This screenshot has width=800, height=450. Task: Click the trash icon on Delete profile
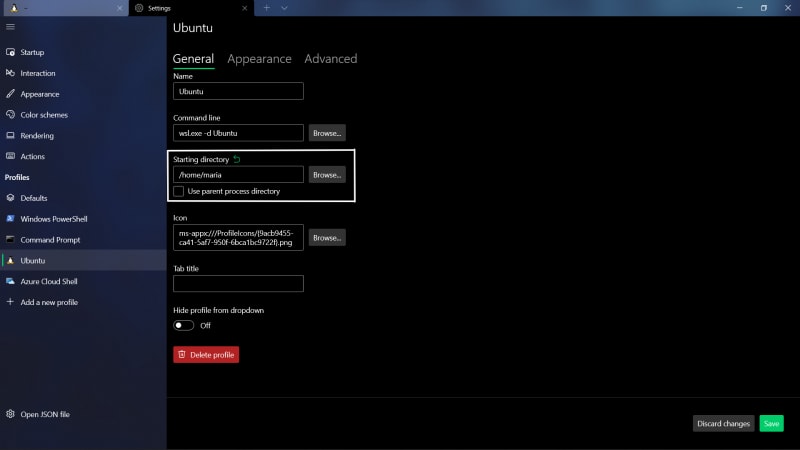coord(182,354)
